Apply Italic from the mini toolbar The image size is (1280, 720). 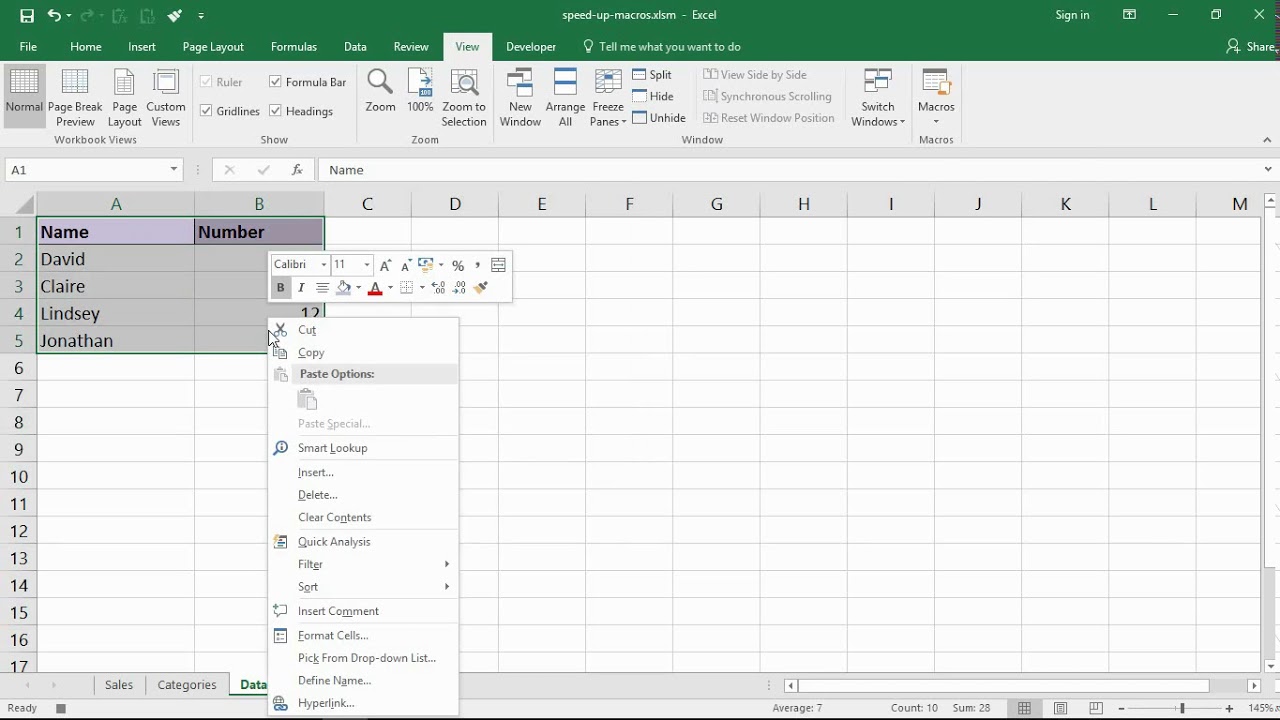(x=301, y=287)
